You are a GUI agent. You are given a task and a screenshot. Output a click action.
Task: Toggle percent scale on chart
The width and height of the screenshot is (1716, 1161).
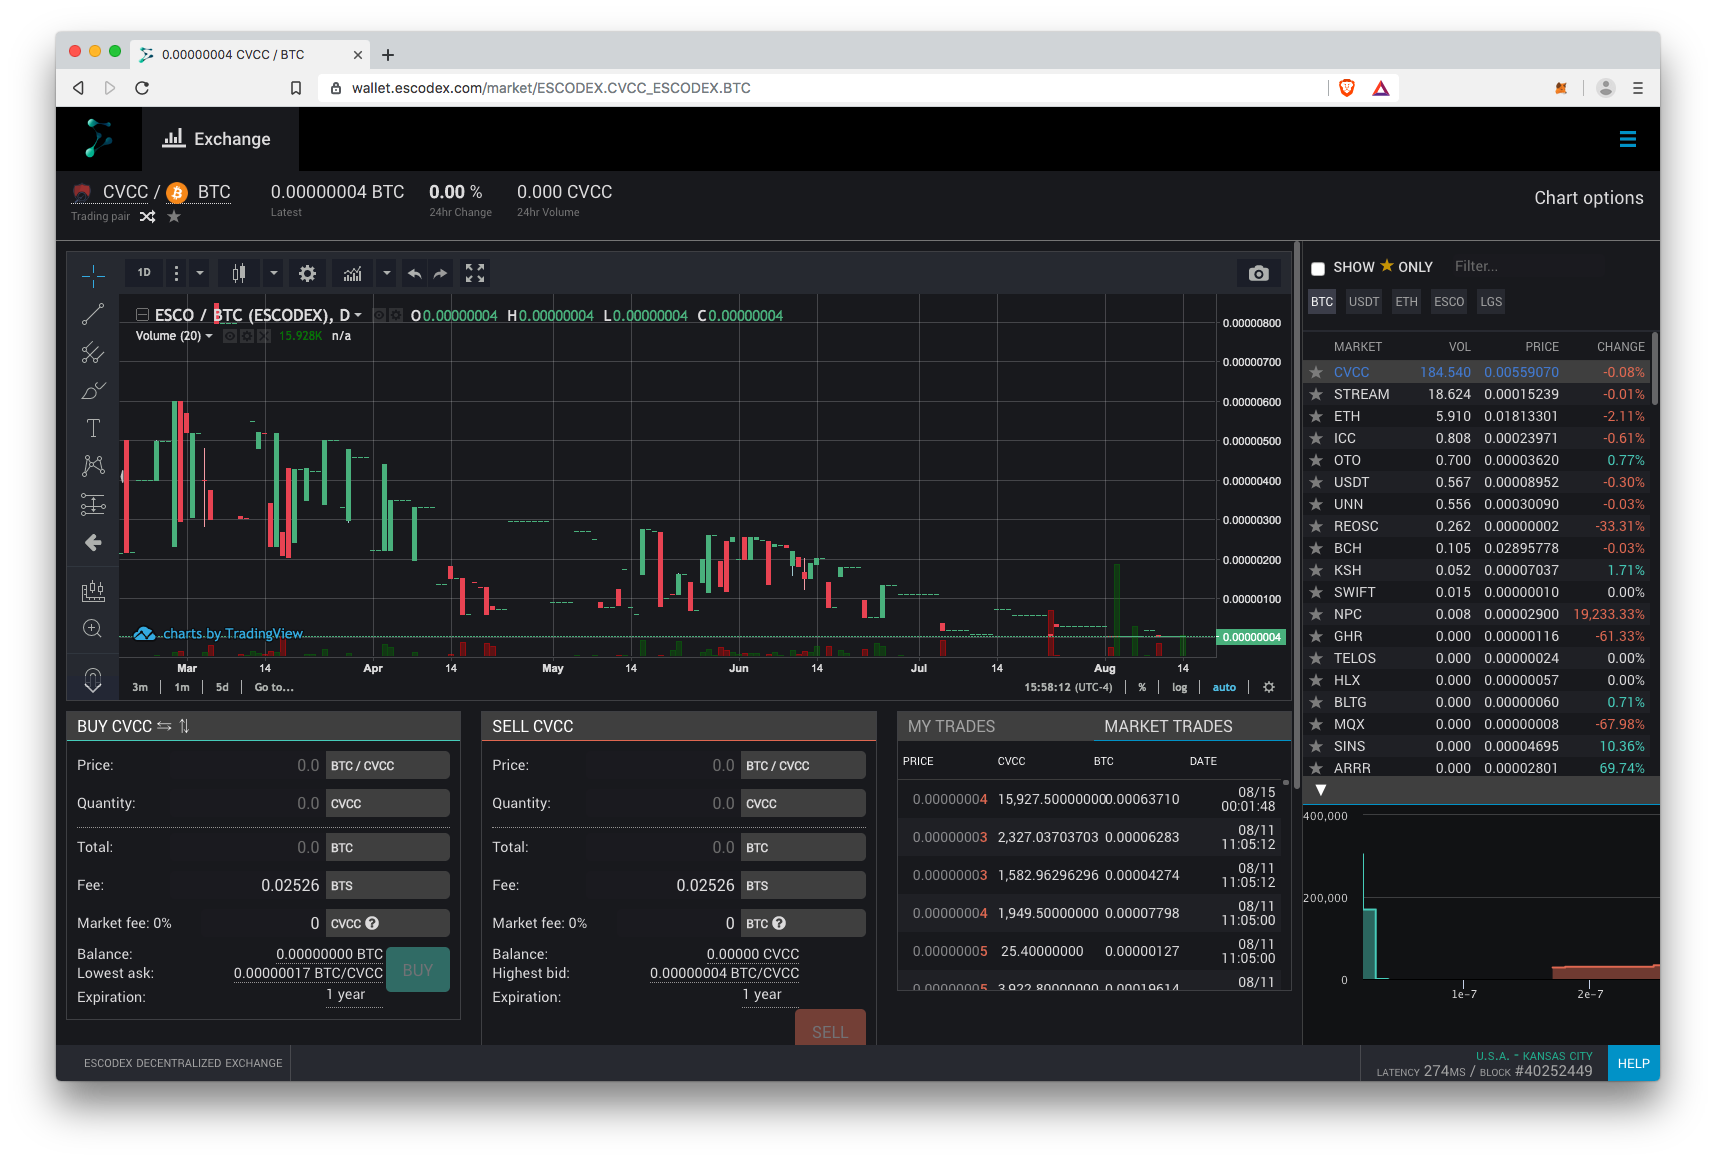[1142, 687]
